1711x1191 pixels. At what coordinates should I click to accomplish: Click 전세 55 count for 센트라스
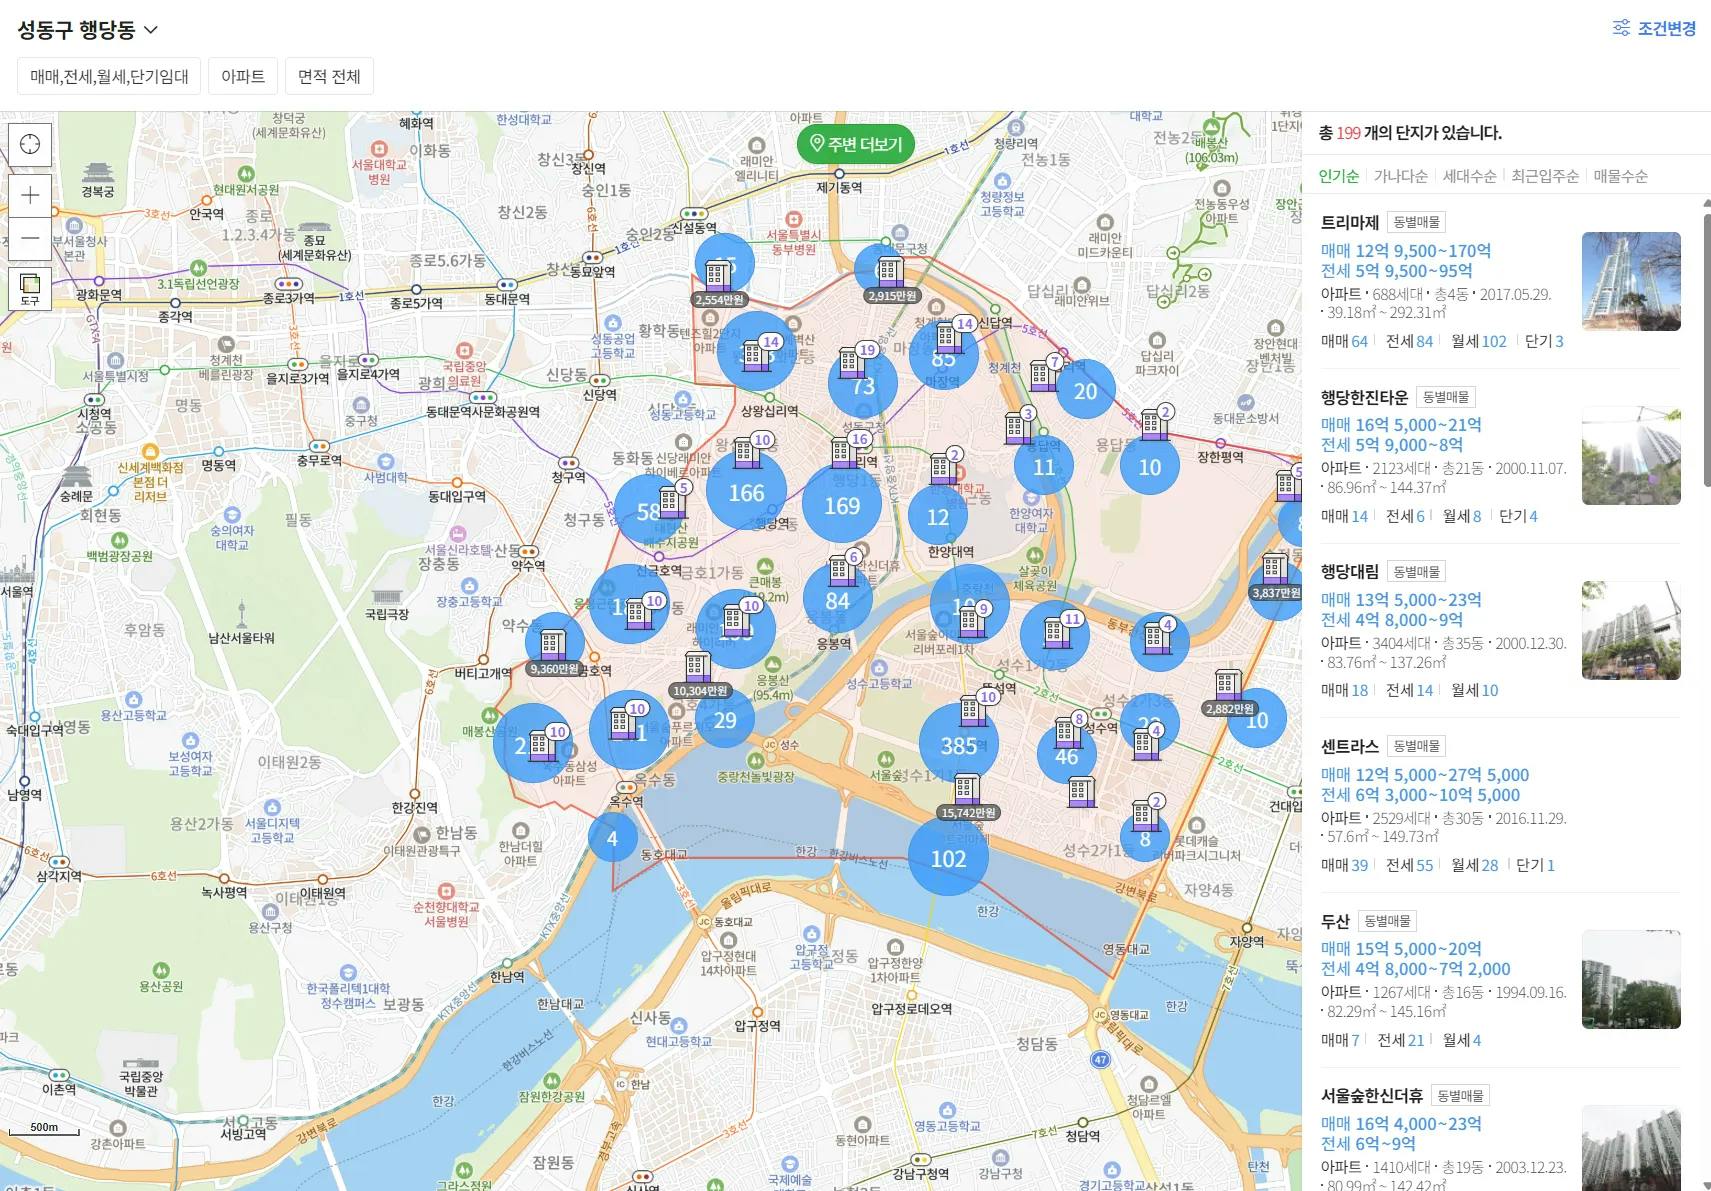click(1409, 865)
